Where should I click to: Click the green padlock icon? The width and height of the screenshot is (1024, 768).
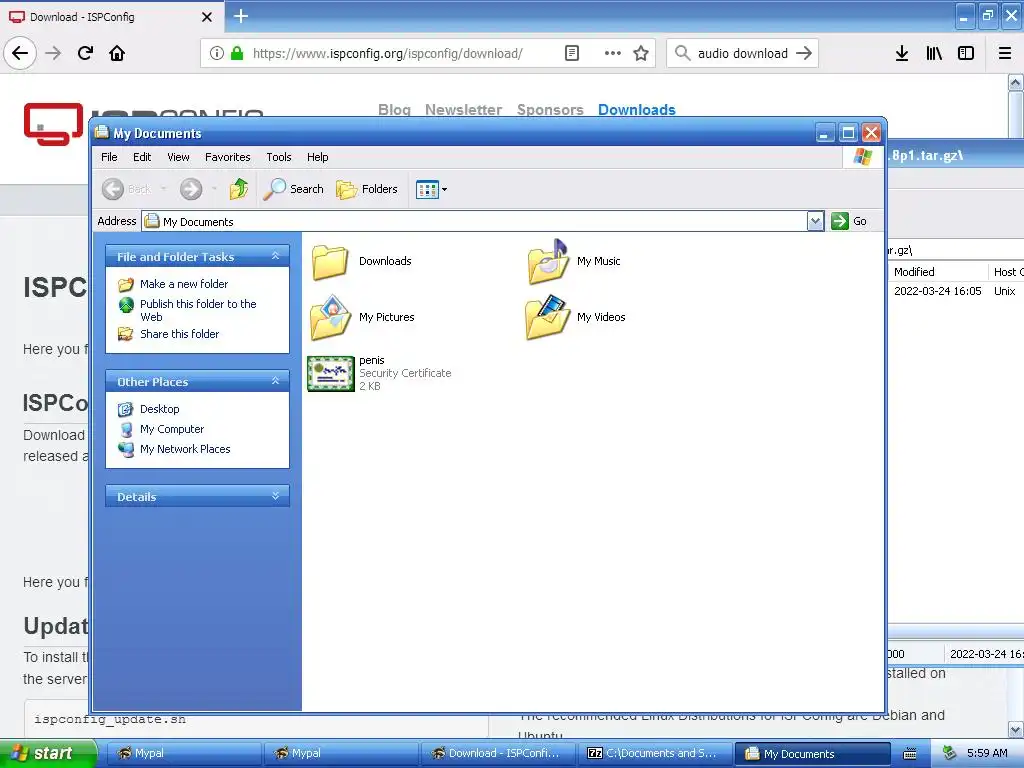pos(237,54)
